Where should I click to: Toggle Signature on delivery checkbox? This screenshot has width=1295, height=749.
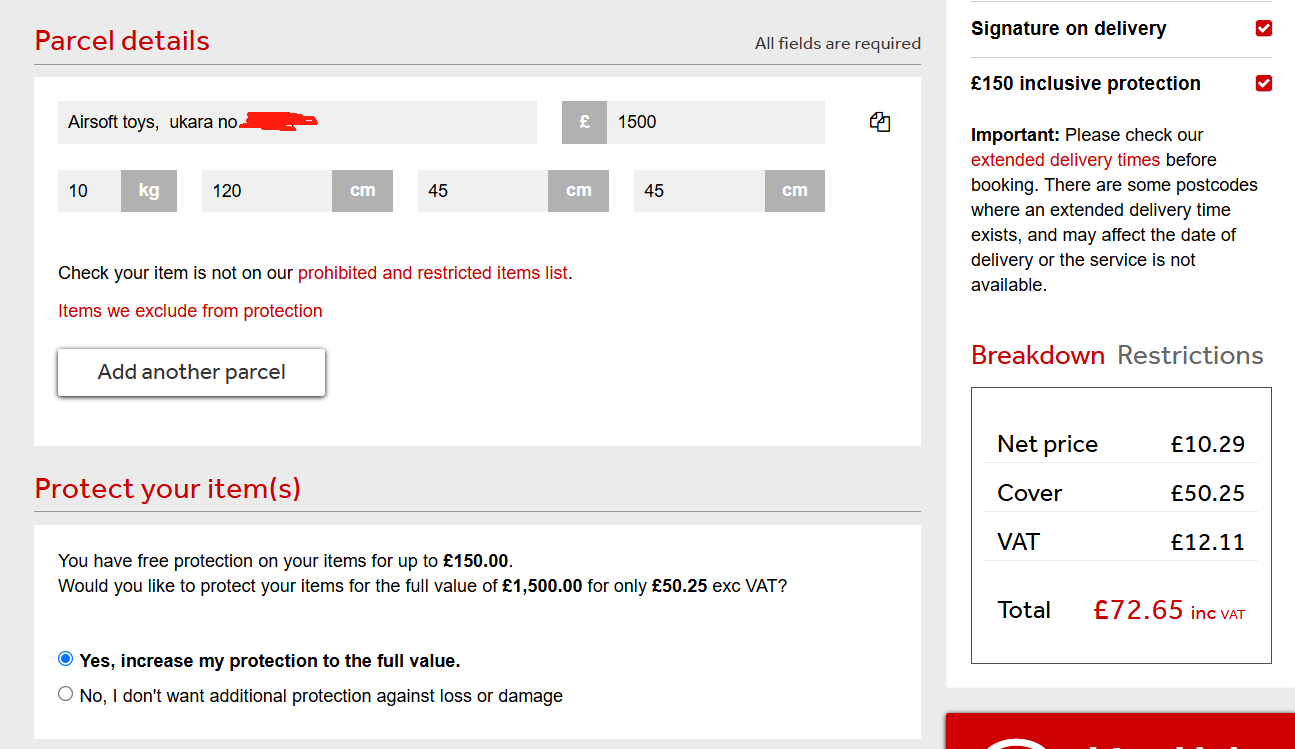click(1264, 28)
